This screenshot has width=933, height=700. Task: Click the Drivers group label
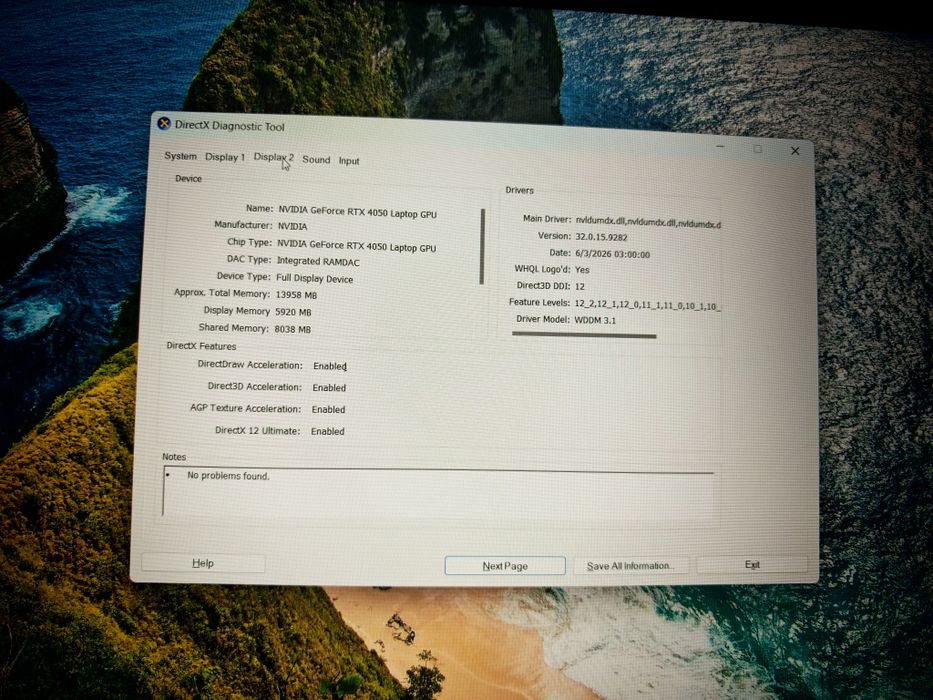click(x=519, y=190)
